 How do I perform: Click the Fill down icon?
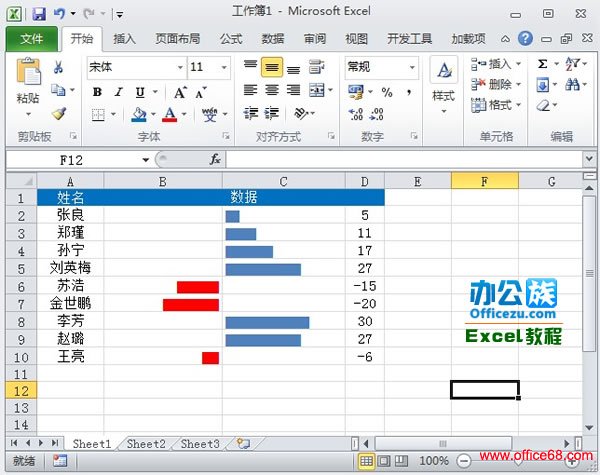543,85
